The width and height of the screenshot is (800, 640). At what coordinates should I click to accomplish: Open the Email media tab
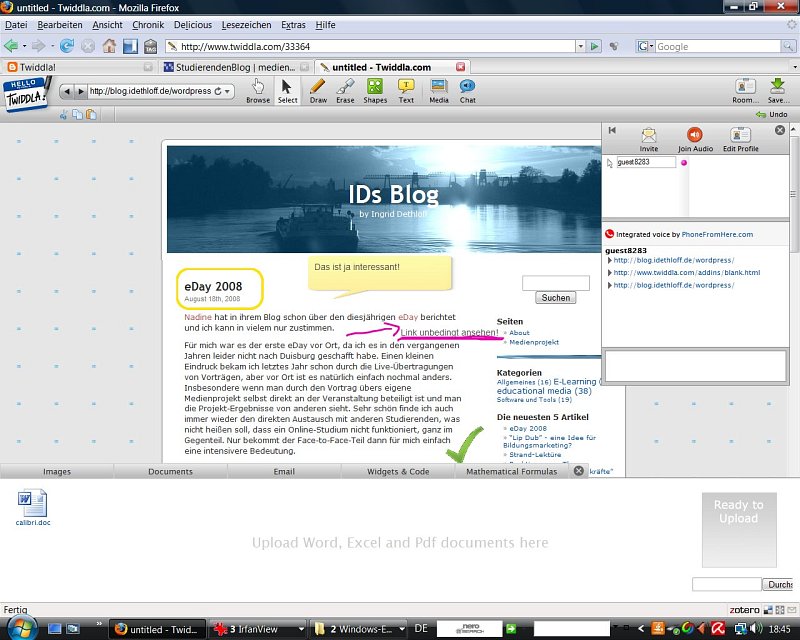pyautogui.click(x=284, y=472)
